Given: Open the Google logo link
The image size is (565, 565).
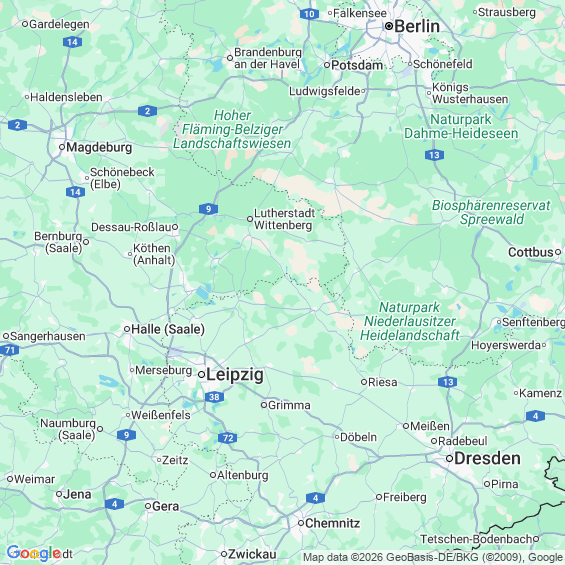Looking at the screenshot, I should tap(34, 553).
